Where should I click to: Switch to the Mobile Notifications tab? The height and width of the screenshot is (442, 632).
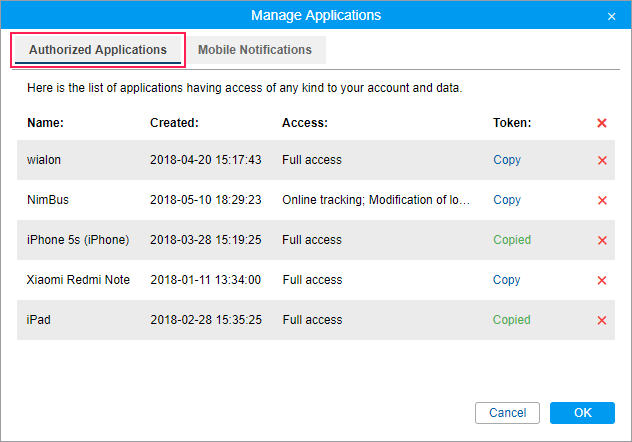pos(255,50)
